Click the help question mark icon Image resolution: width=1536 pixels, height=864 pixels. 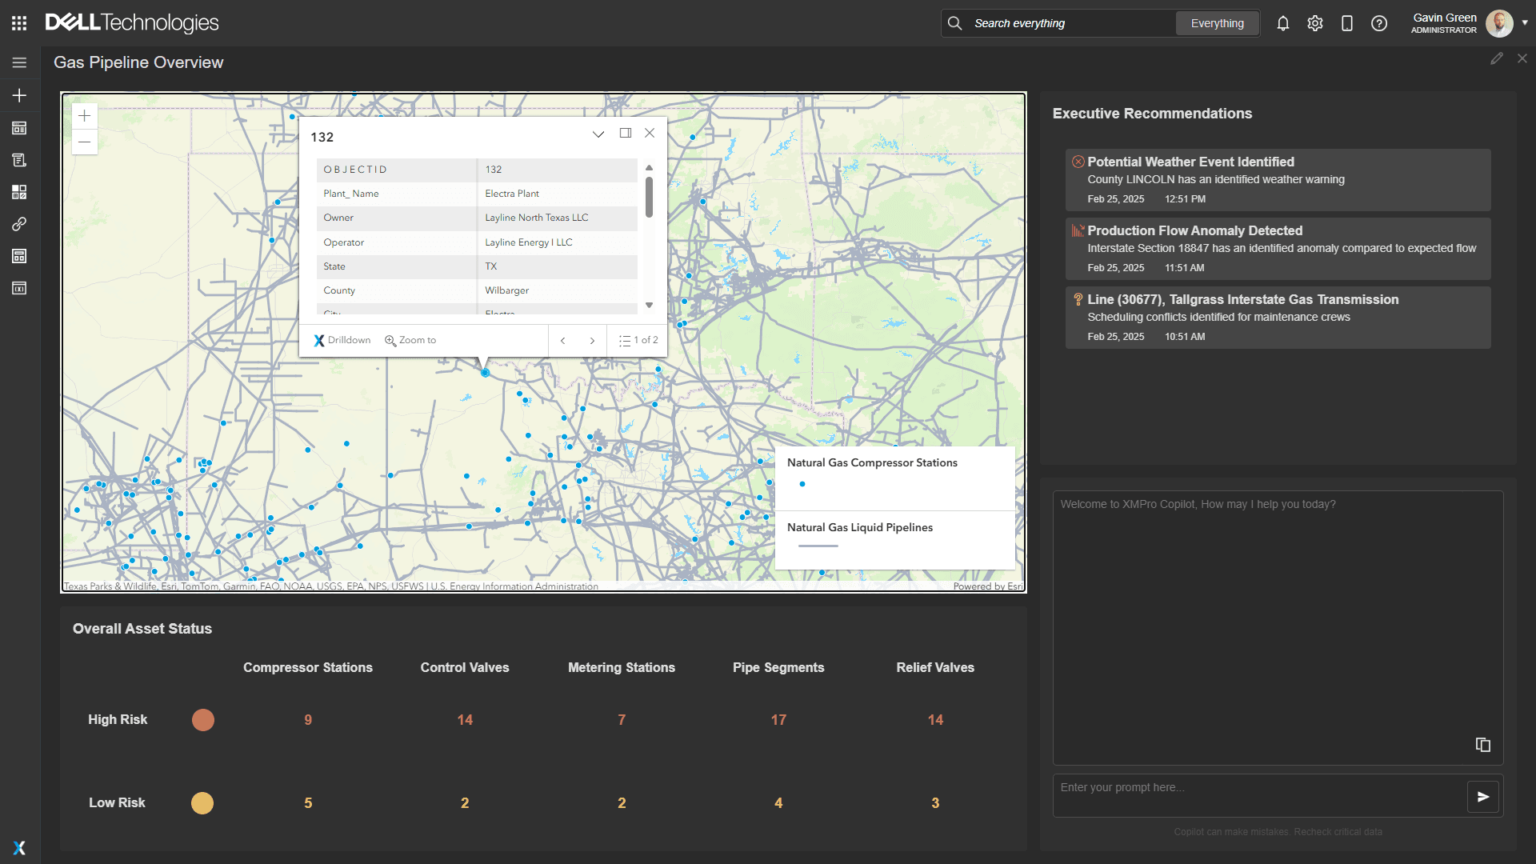click(x=1379, y=23)
